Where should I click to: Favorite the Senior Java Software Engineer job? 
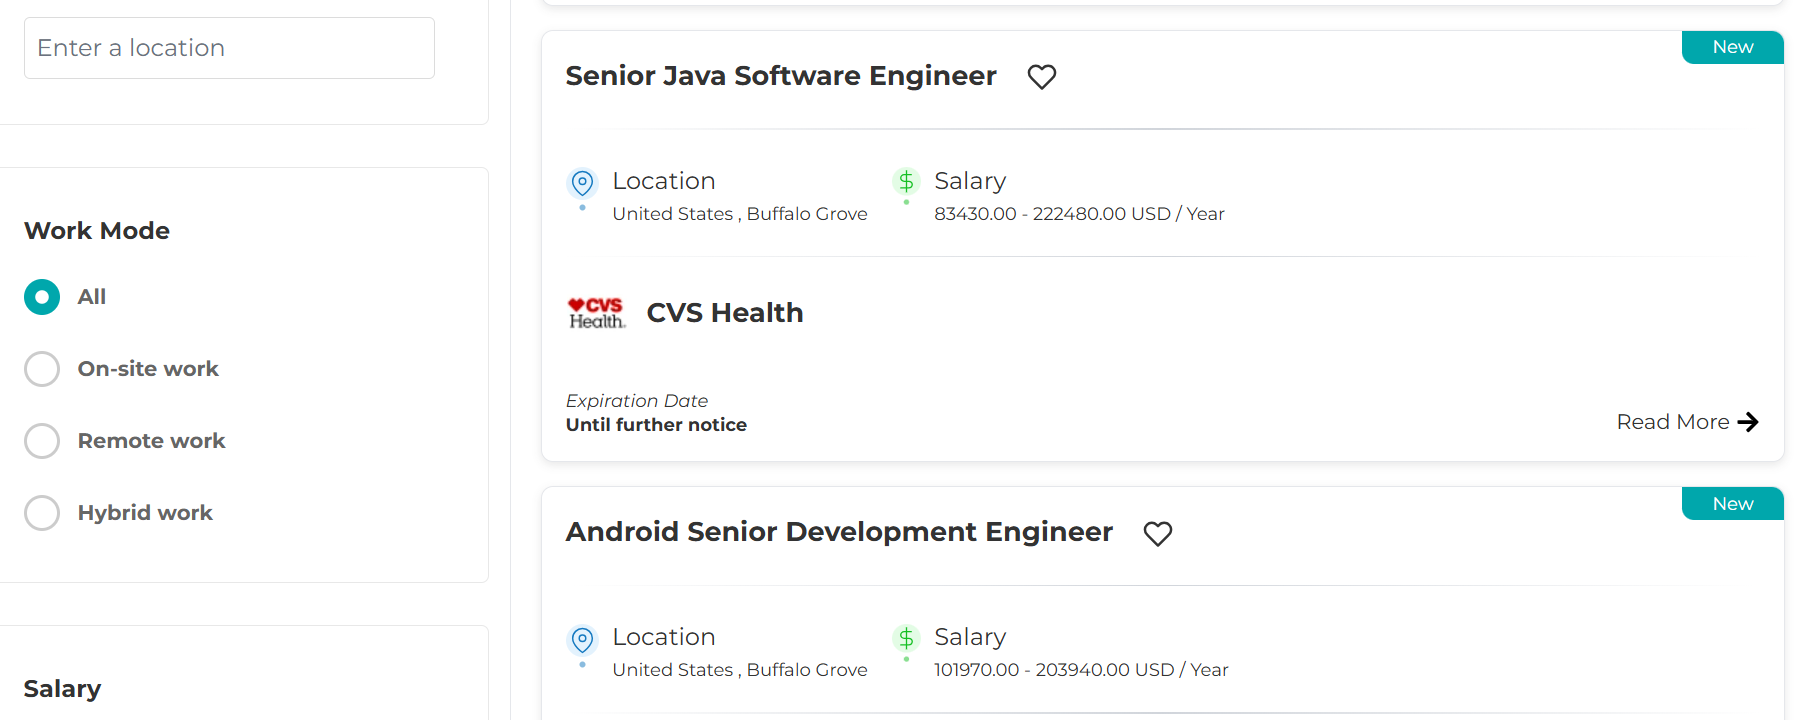(1042, 77)
